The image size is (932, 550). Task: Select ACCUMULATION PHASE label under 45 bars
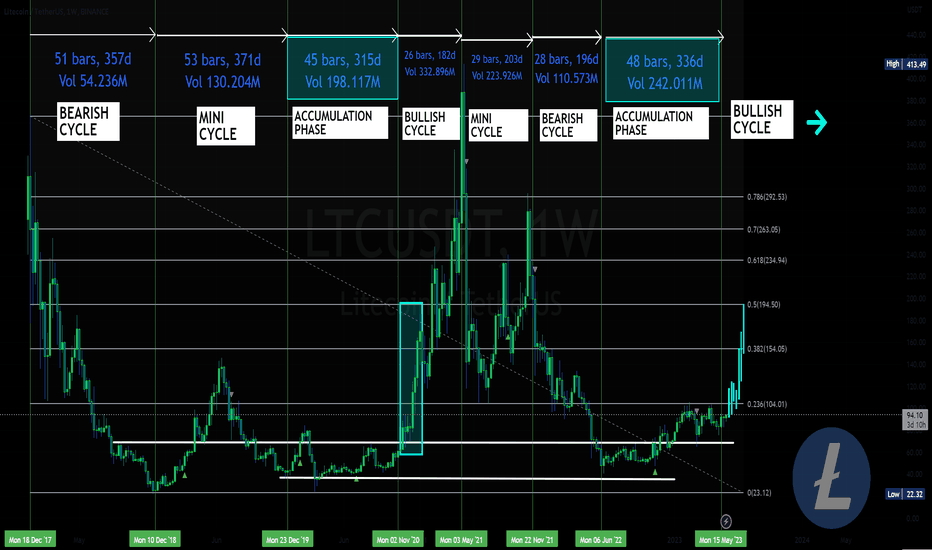tap(340, 122)
